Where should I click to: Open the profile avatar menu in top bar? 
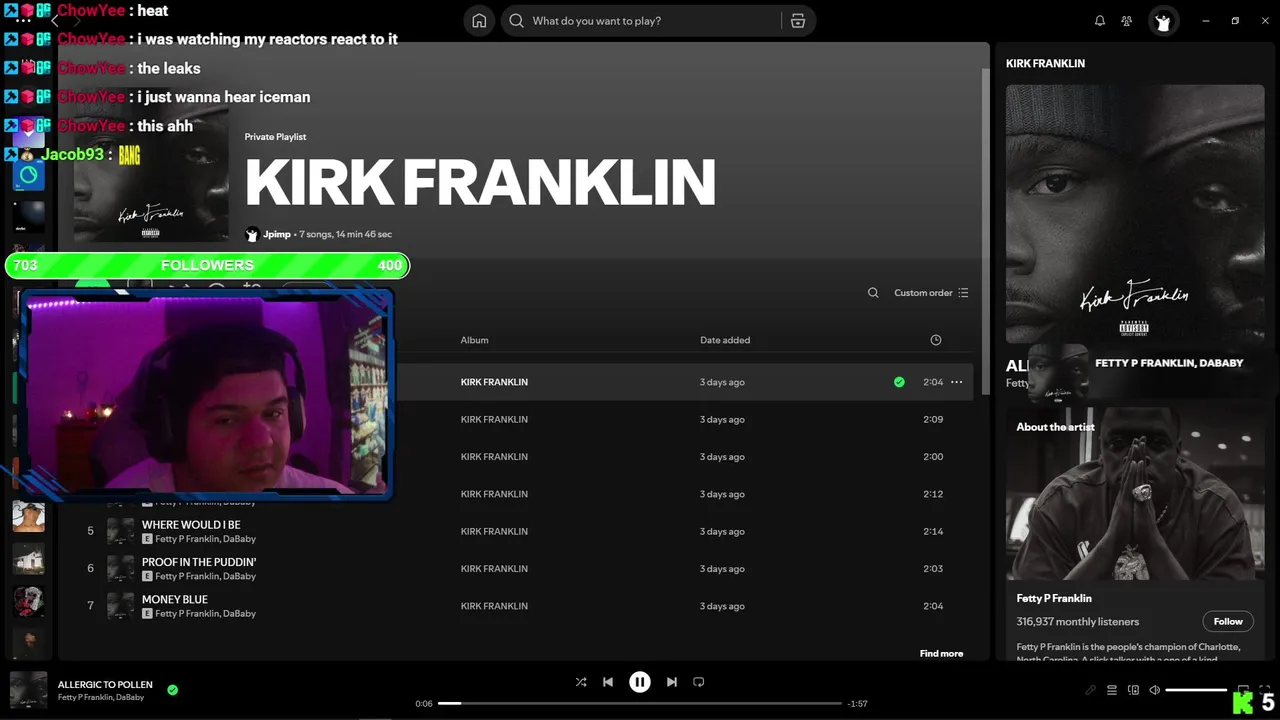1163,21
